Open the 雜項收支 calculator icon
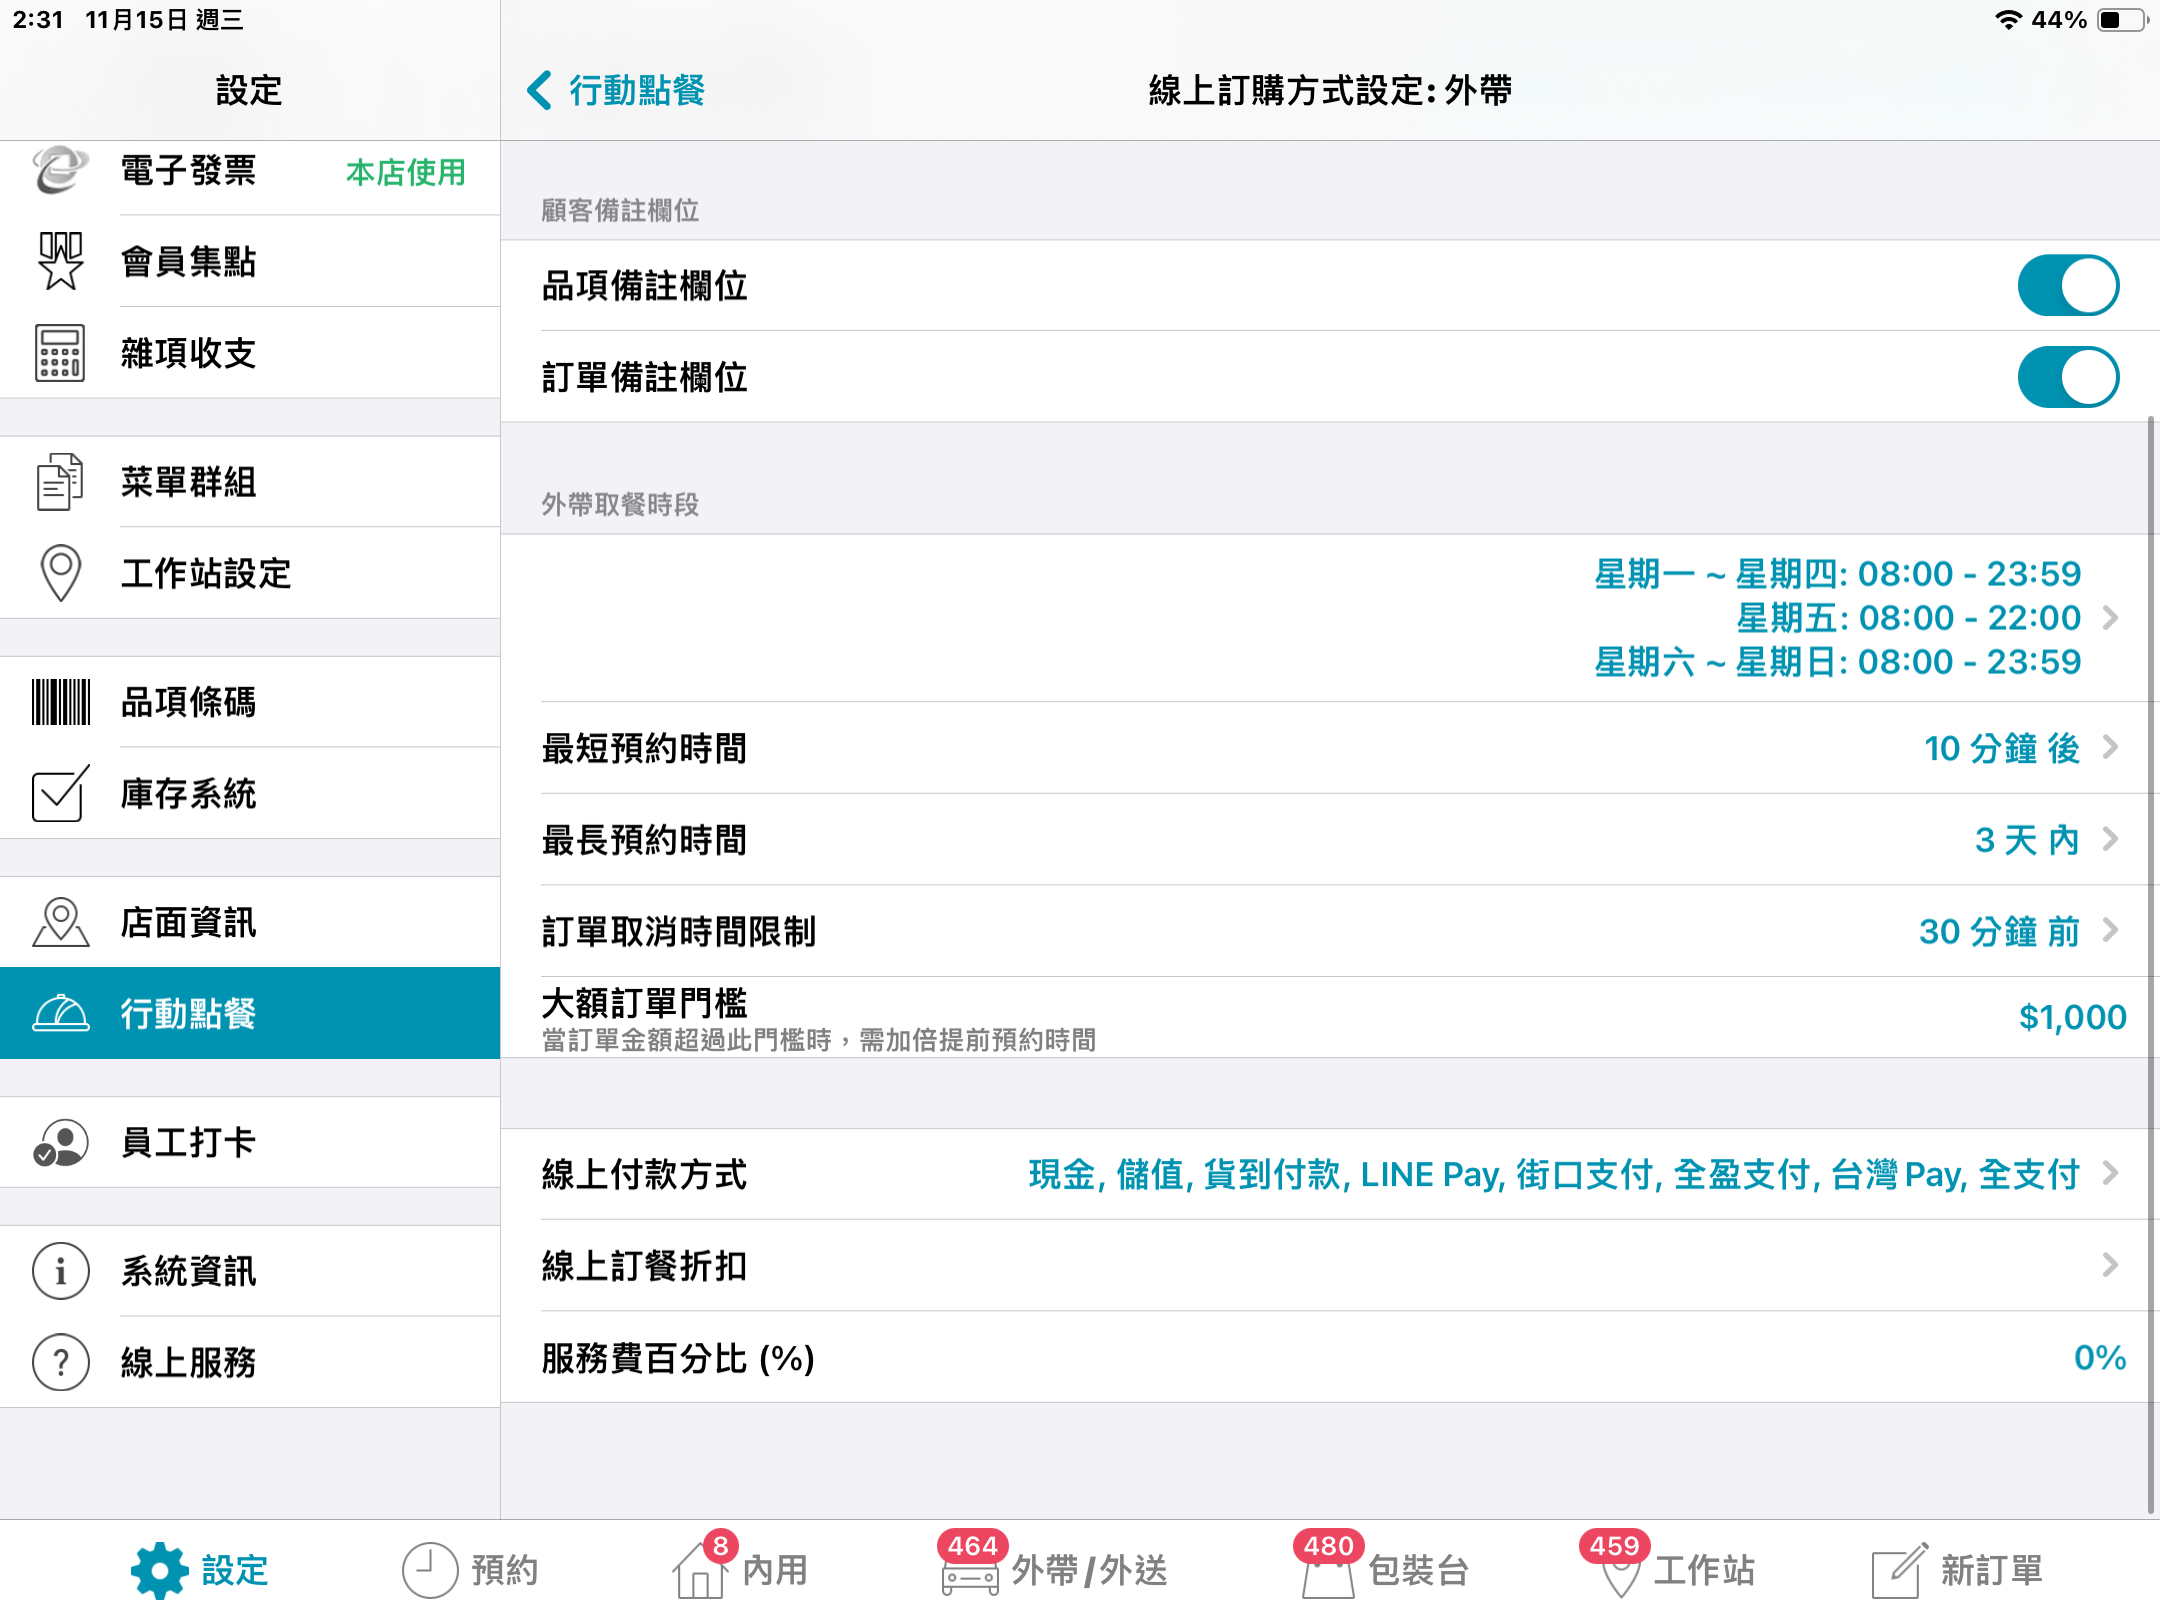Screen dimensions: 2160x1620 (60, 353)
